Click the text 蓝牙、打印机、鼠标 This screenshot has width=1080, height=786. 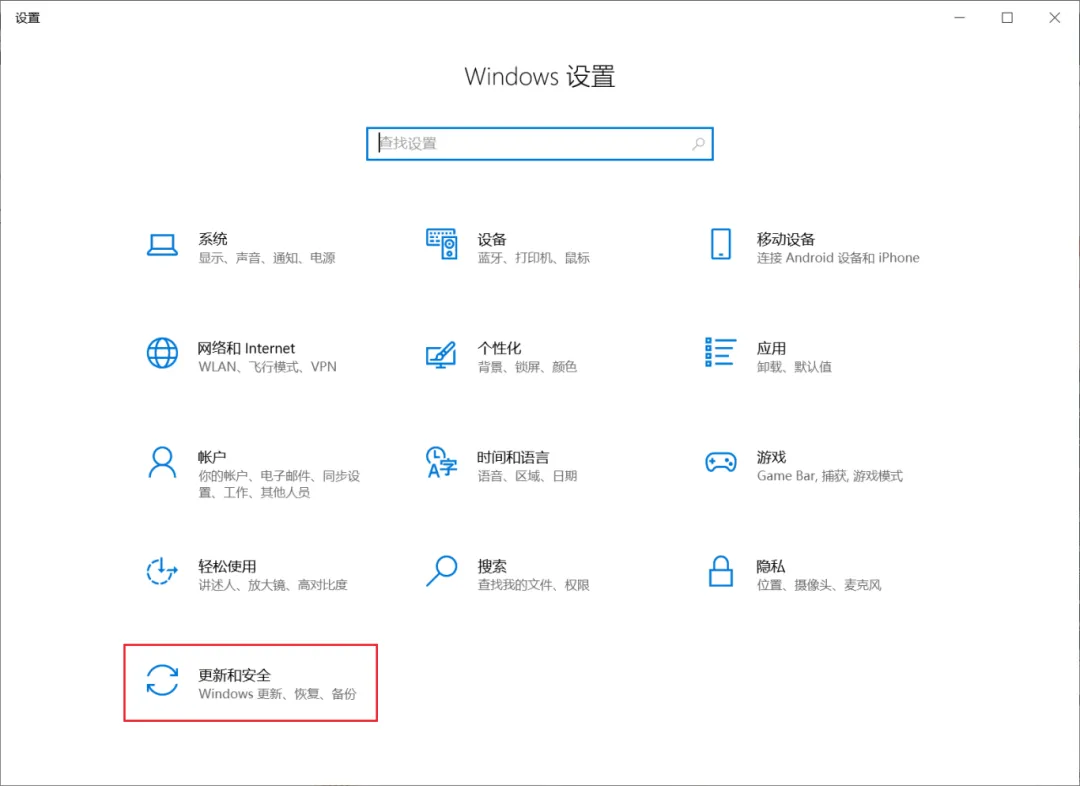[x=534, y=258]
